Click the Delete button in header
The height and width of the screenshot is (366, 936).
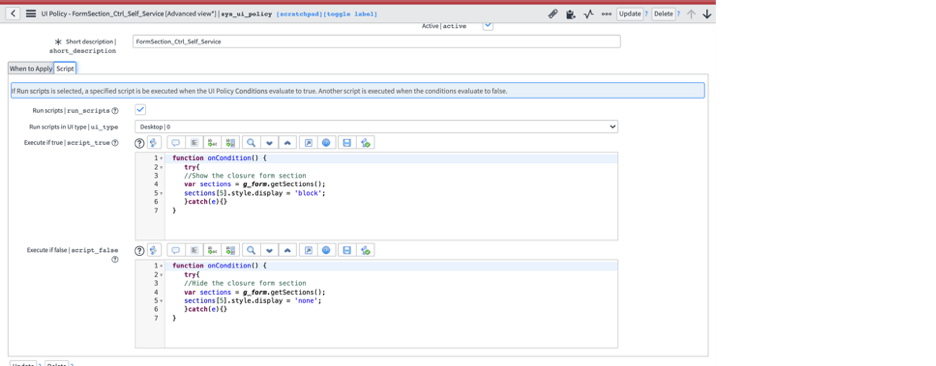click(663, 14)
